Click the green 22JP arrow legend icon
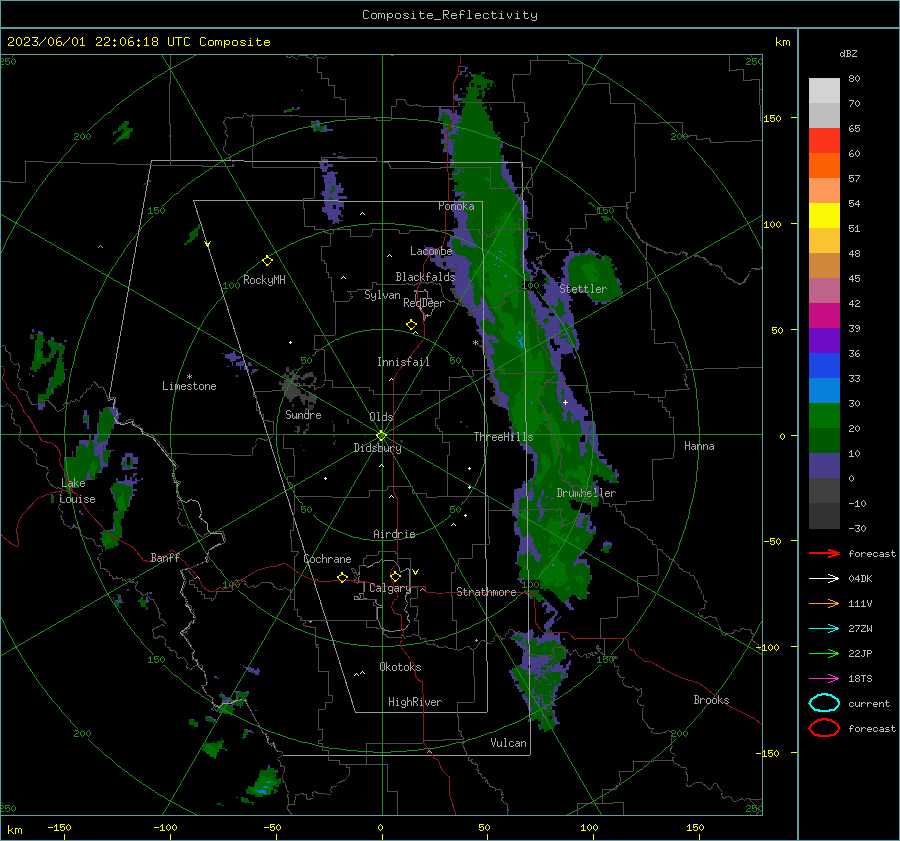 coord(824,653)
